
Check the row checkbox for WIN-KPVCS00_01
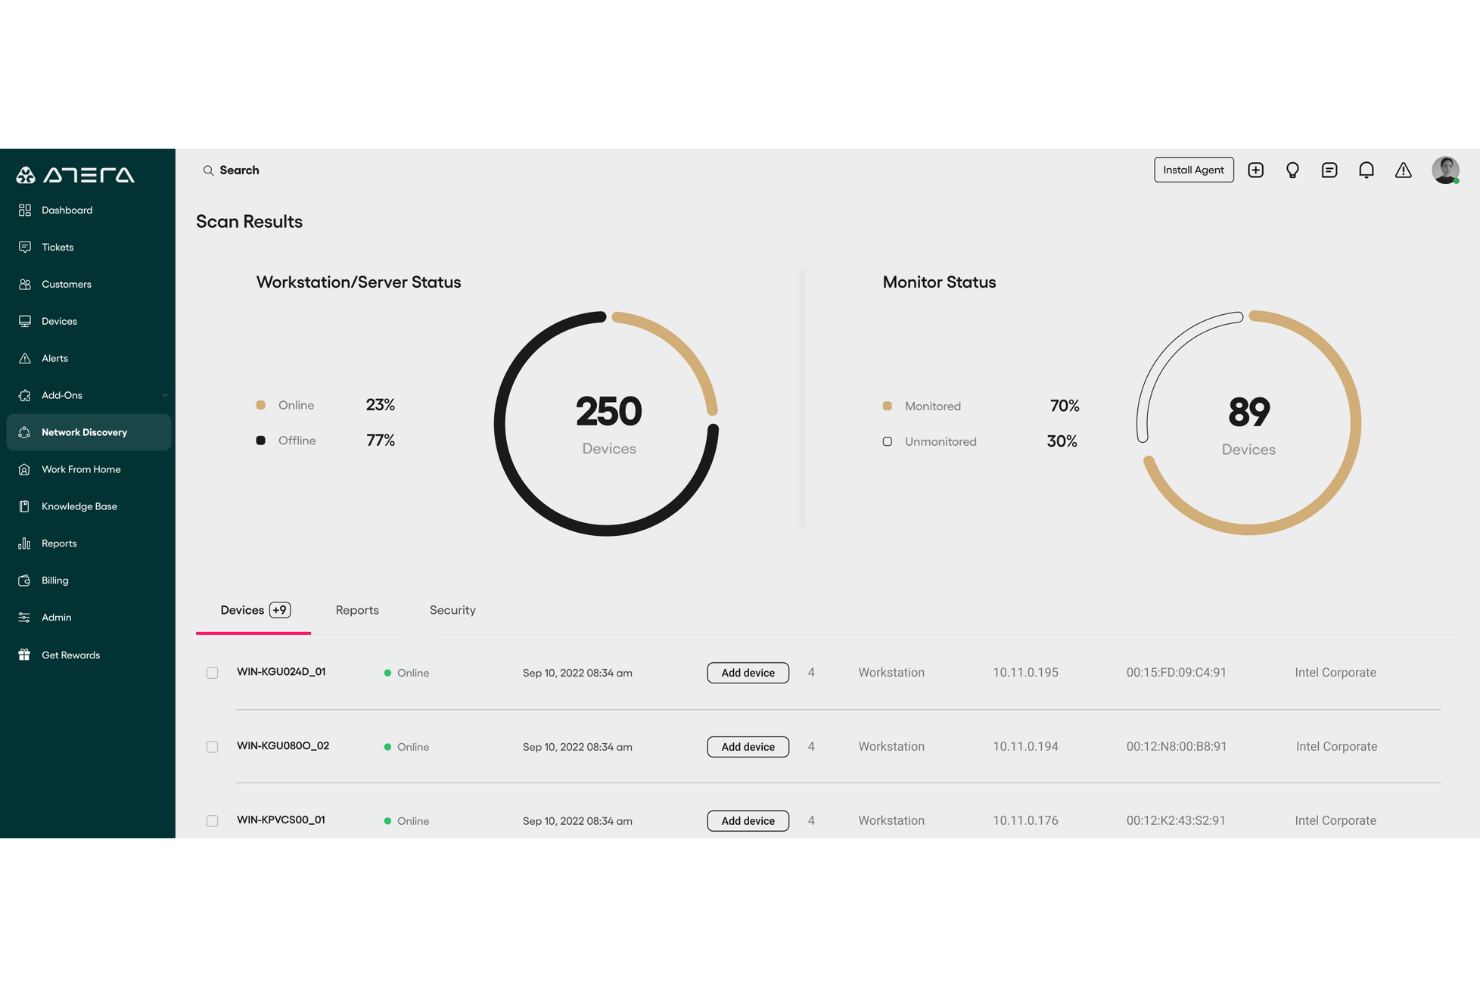tap(212, 820)
